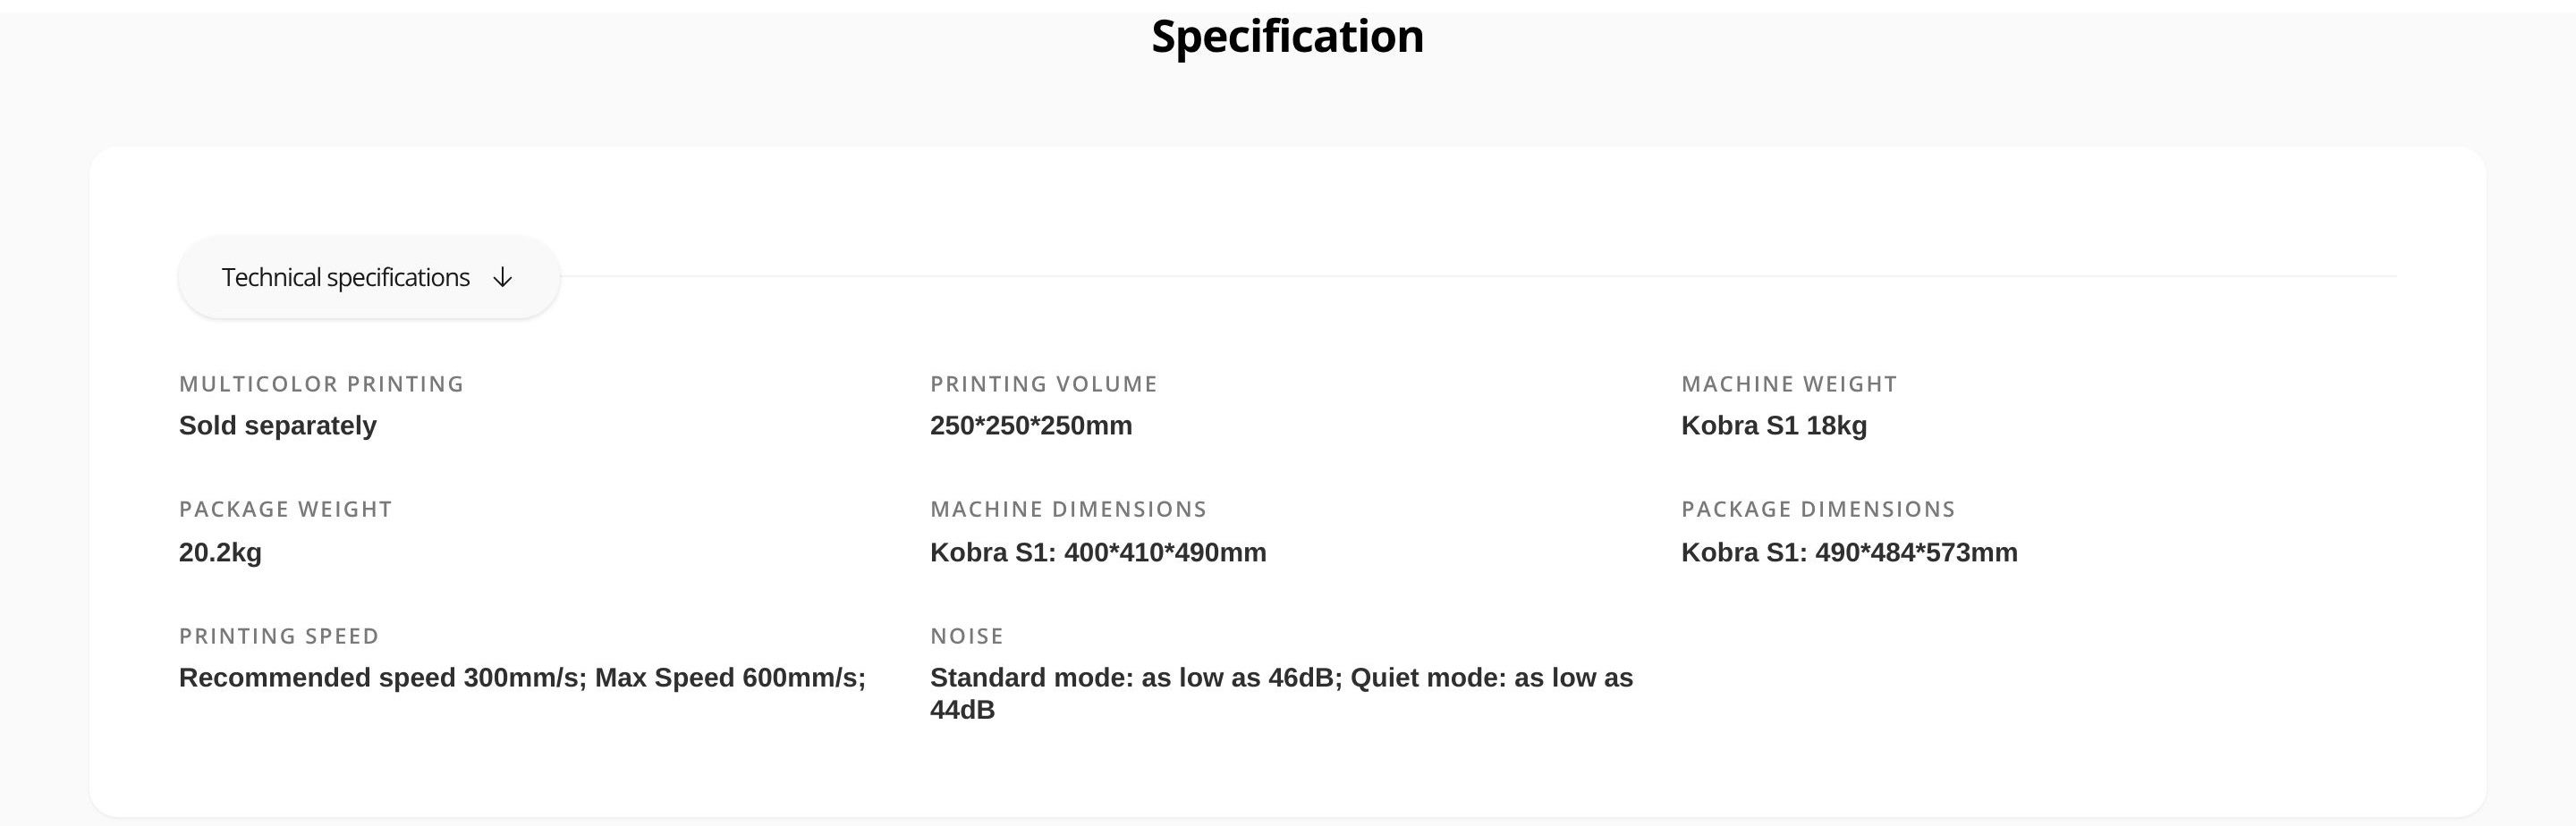
Task: Click the Specification page heading
Action: coord(1287,36)
